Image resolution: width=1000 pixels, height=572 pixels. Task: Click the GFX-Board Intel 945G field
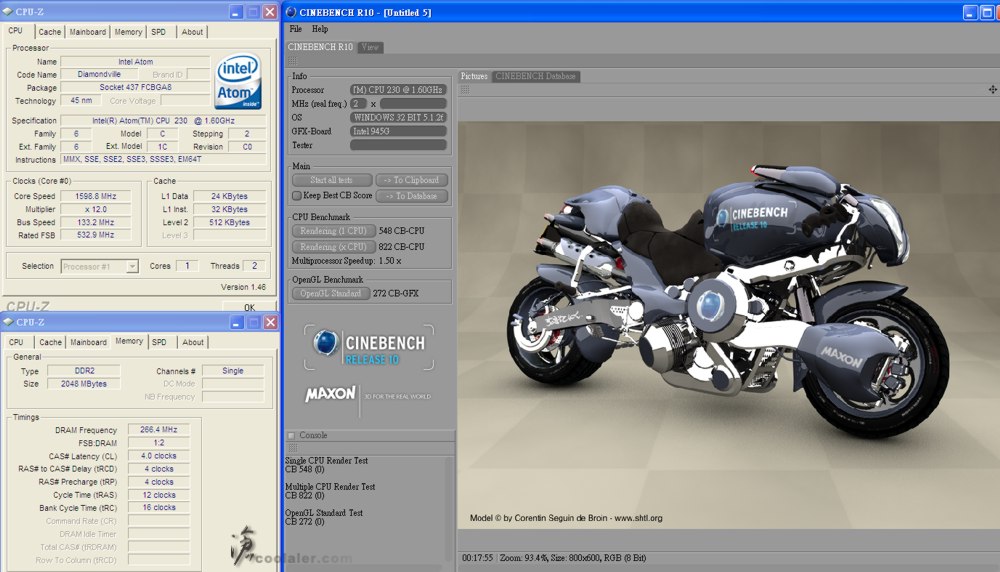[x=398, y=131]
